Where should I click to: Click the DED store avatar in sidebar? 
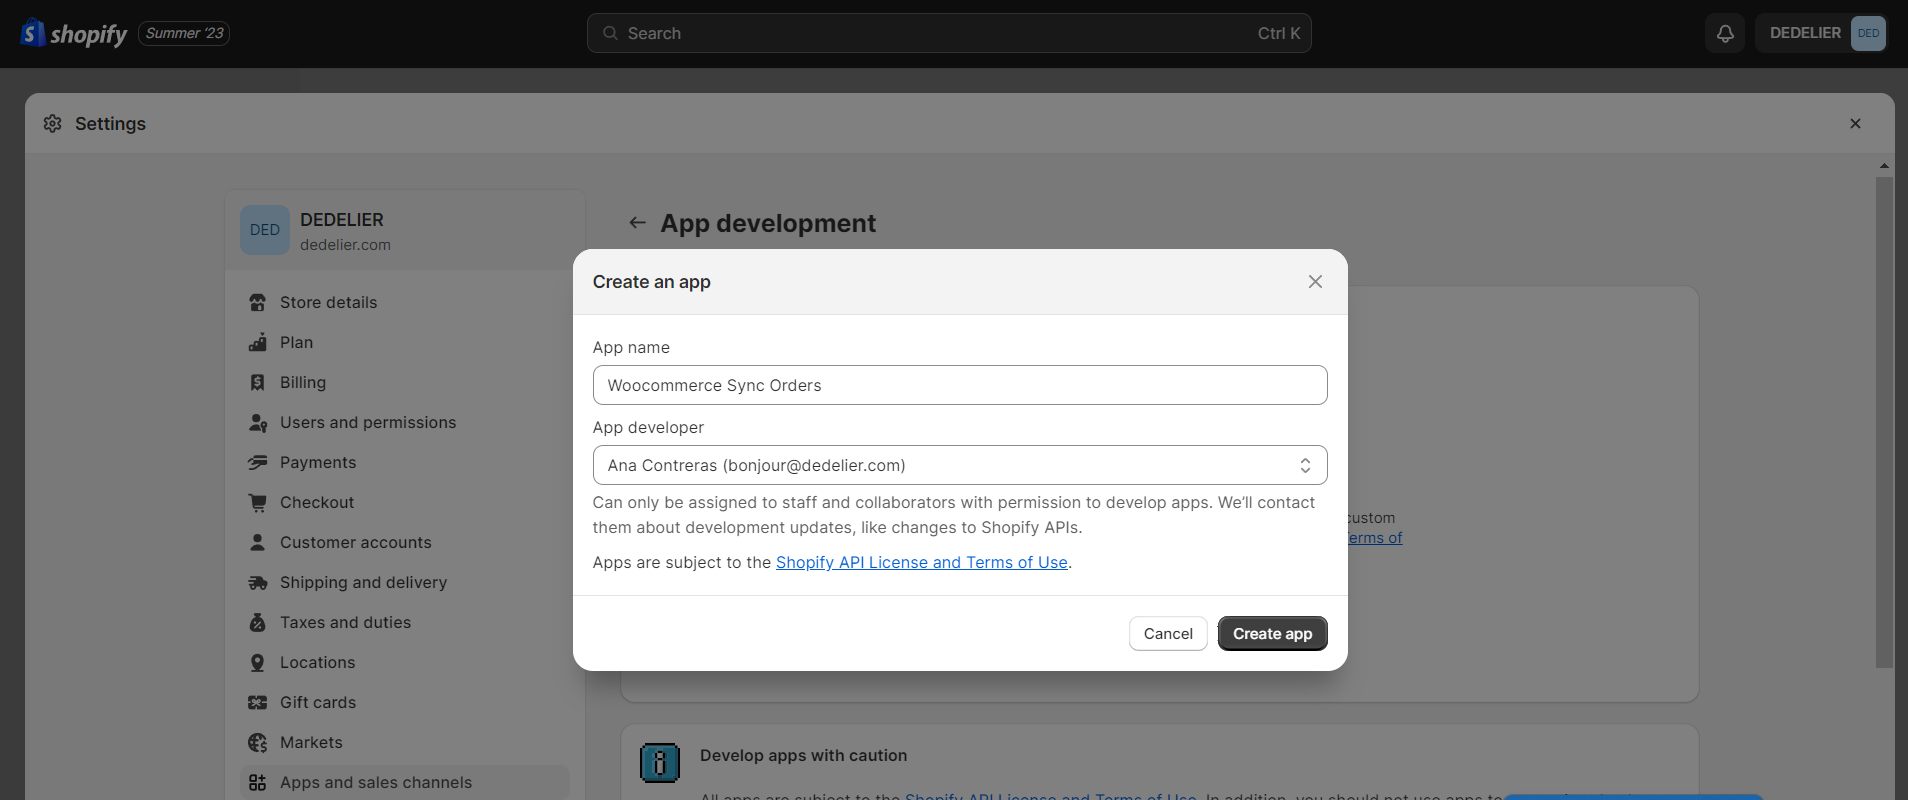pos(265,230)
